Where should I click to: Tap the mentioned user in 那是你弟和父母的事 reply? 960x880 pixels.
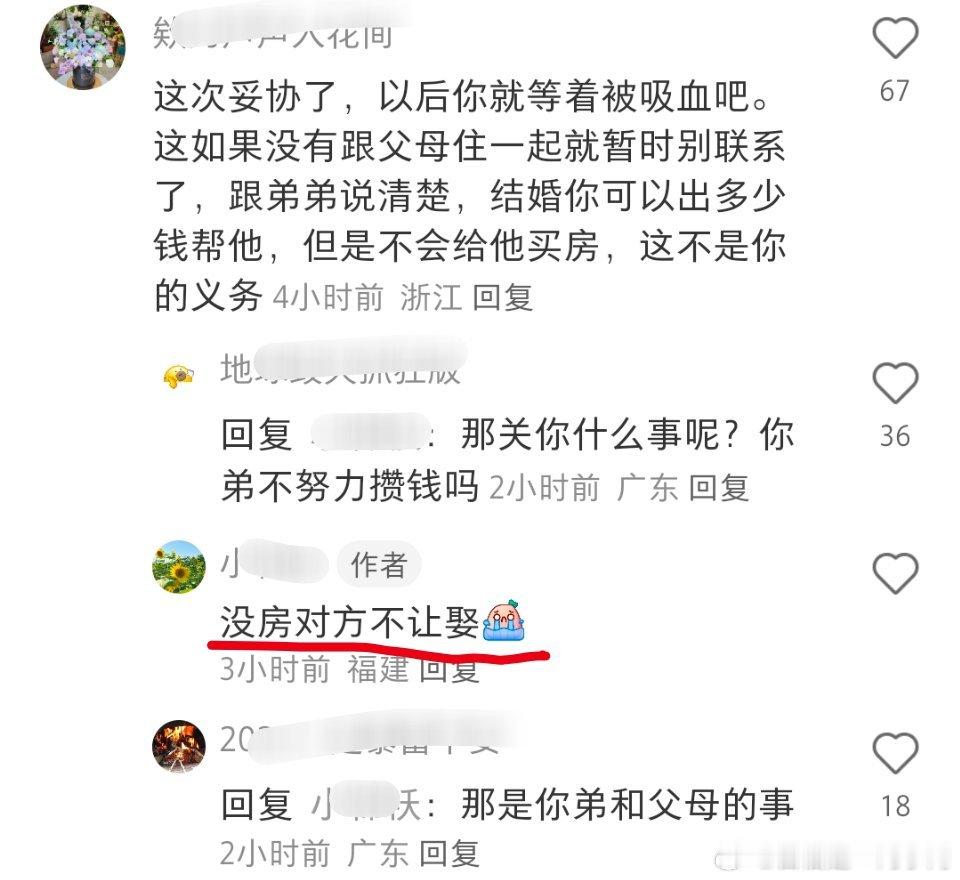tap(366, 804)
